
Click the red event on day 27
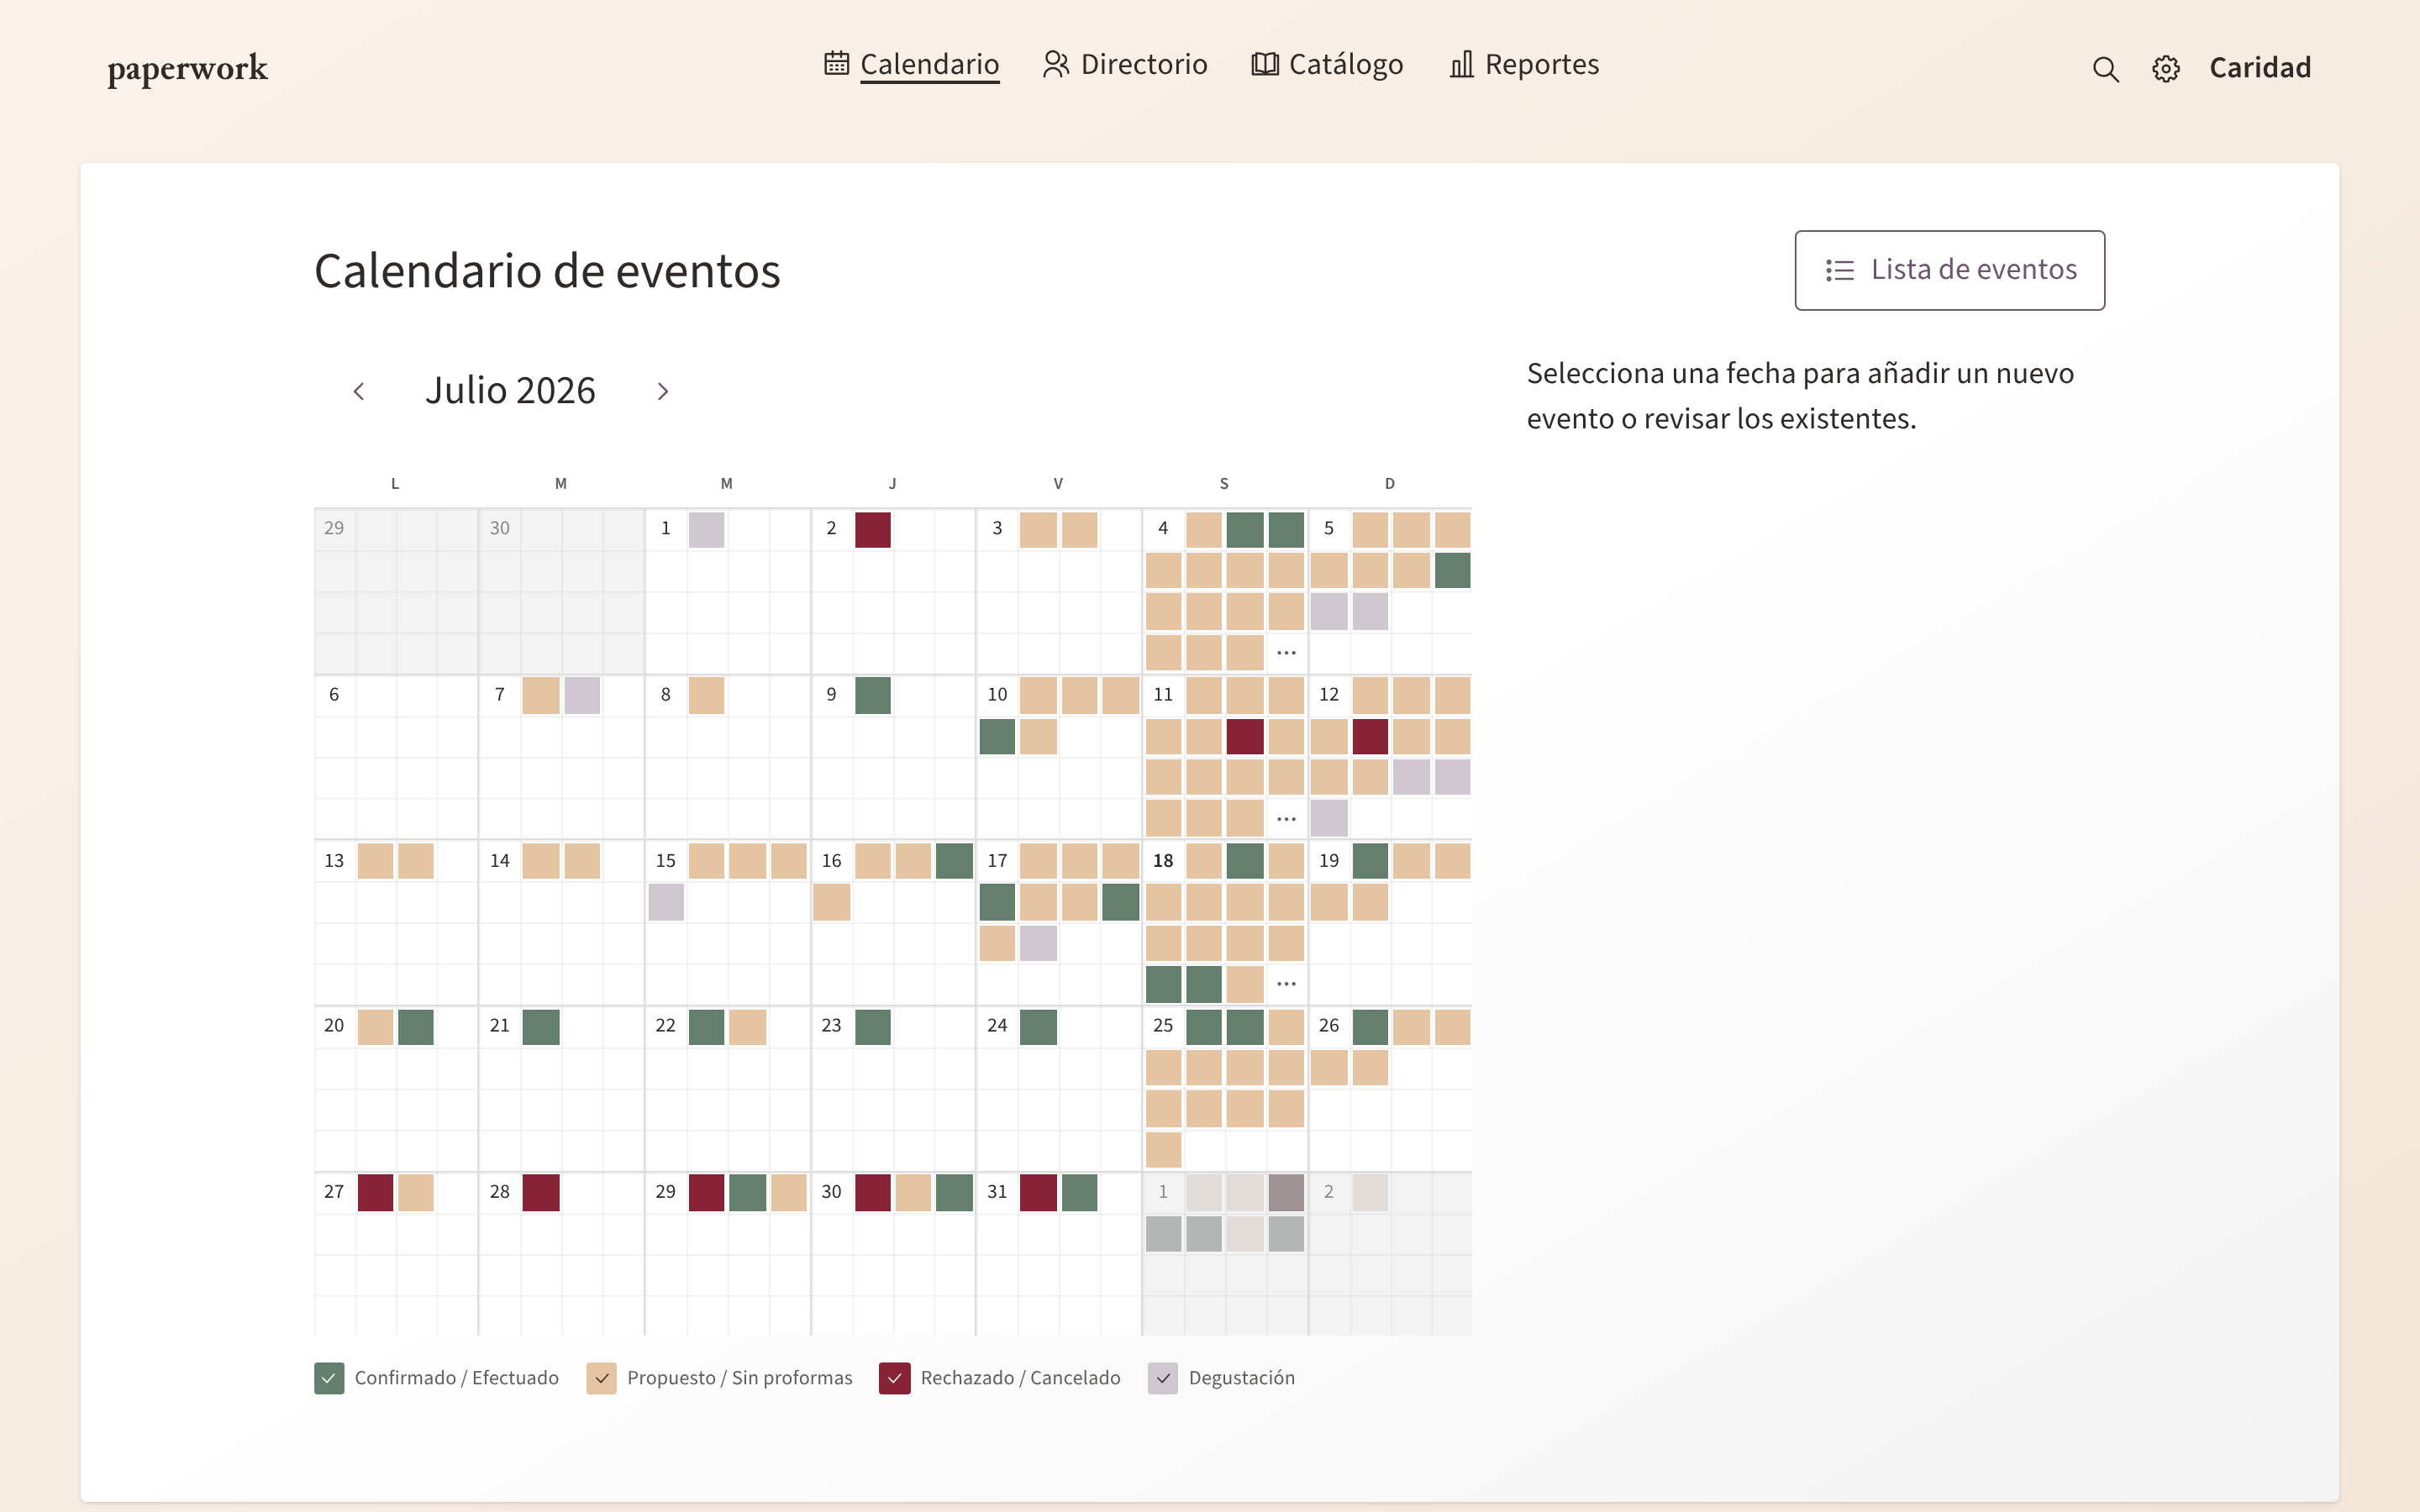coord(376,1193)
